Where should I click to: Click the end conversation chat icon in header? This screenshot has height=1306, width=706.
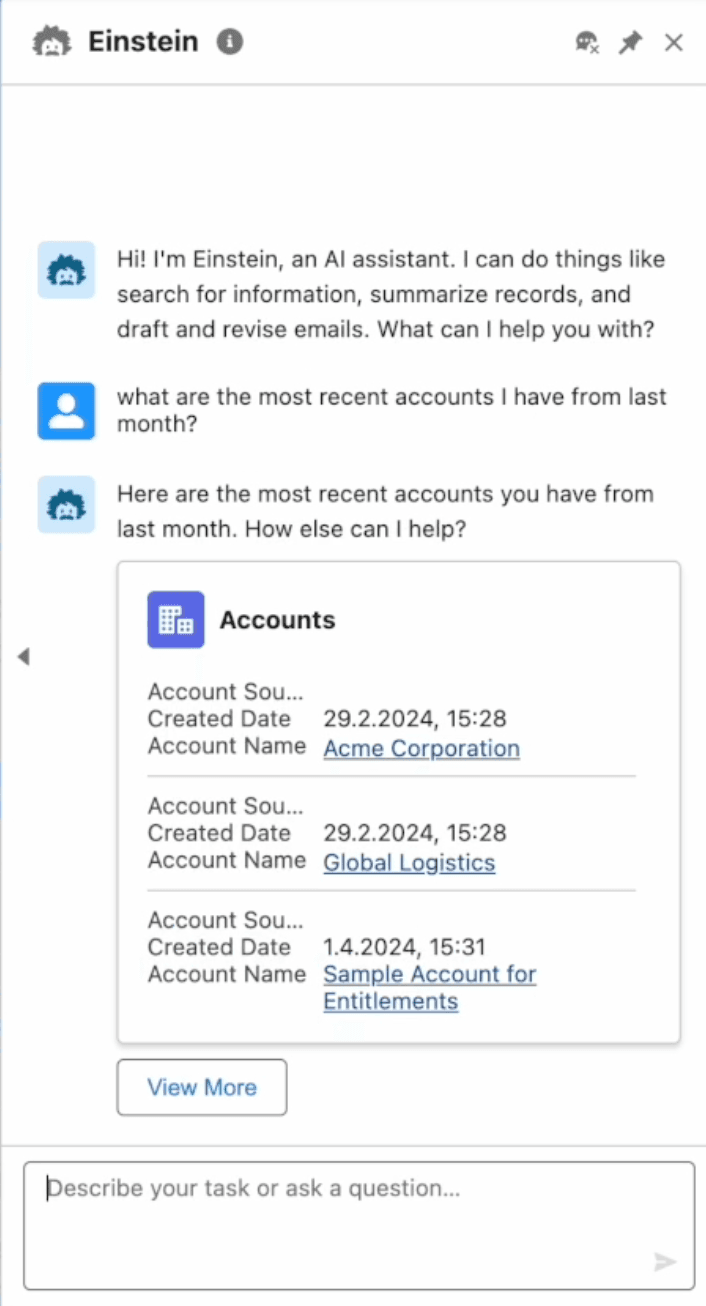pos(587,42)
